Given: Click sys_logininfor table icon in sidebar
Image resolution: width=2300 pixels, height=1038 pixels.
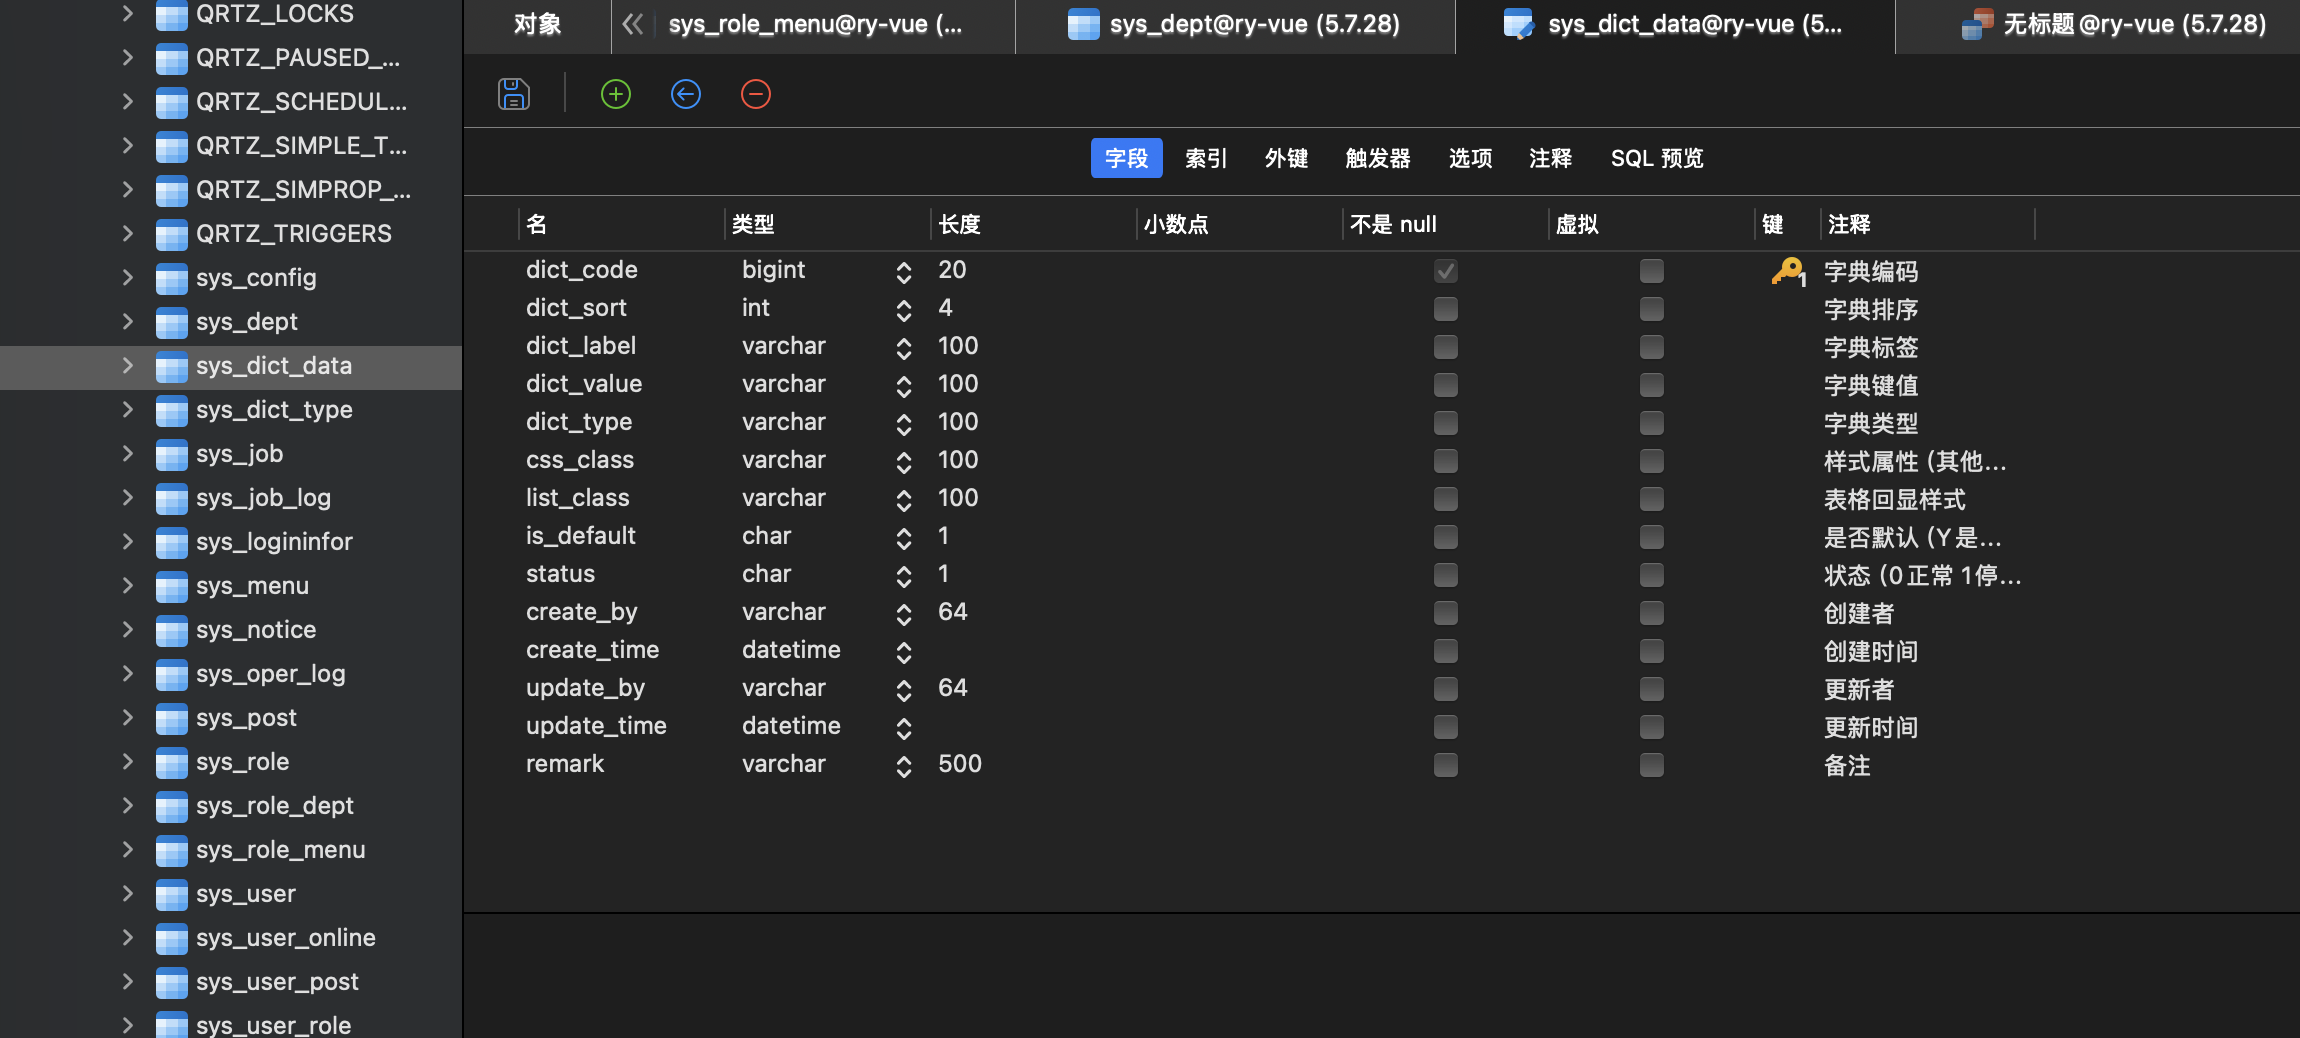Looking at the screenshot, I should [x=172, y=543].
